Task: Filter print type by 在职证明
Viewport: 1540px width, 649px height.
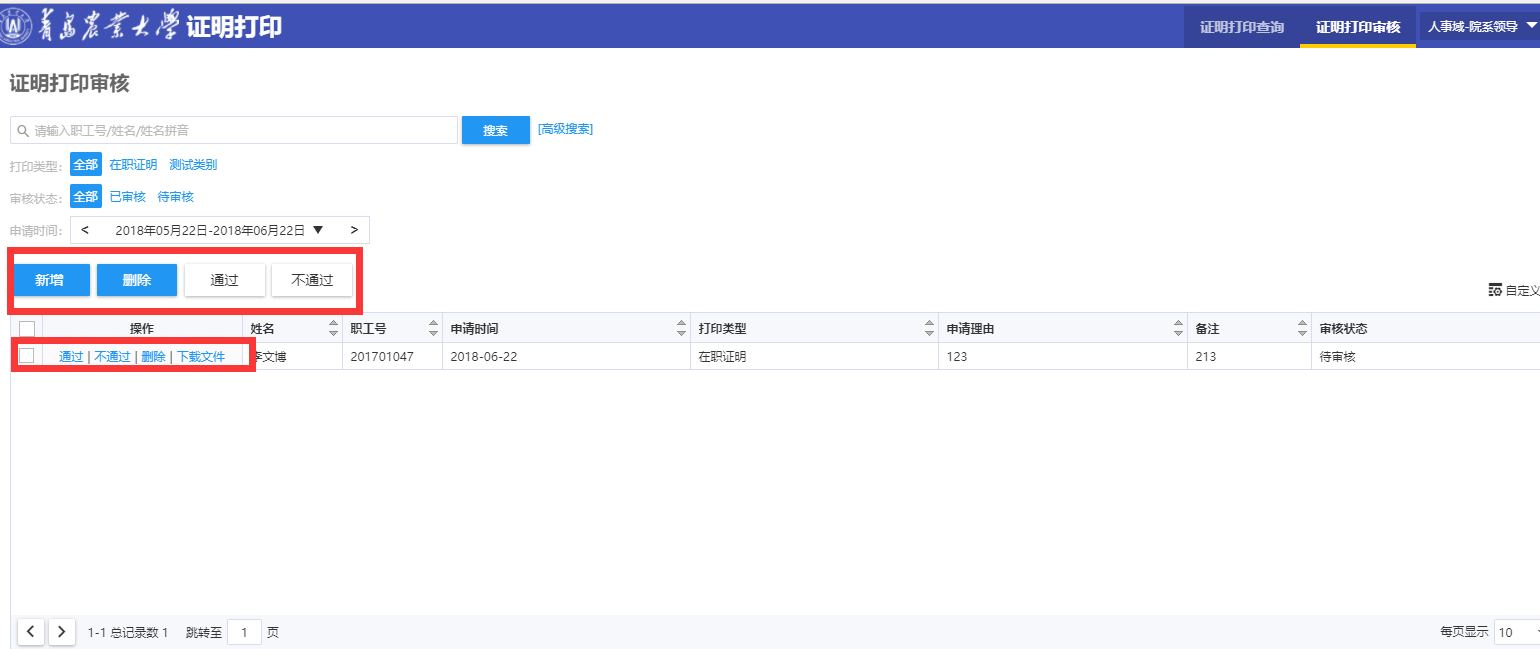Action: point(133,165)
